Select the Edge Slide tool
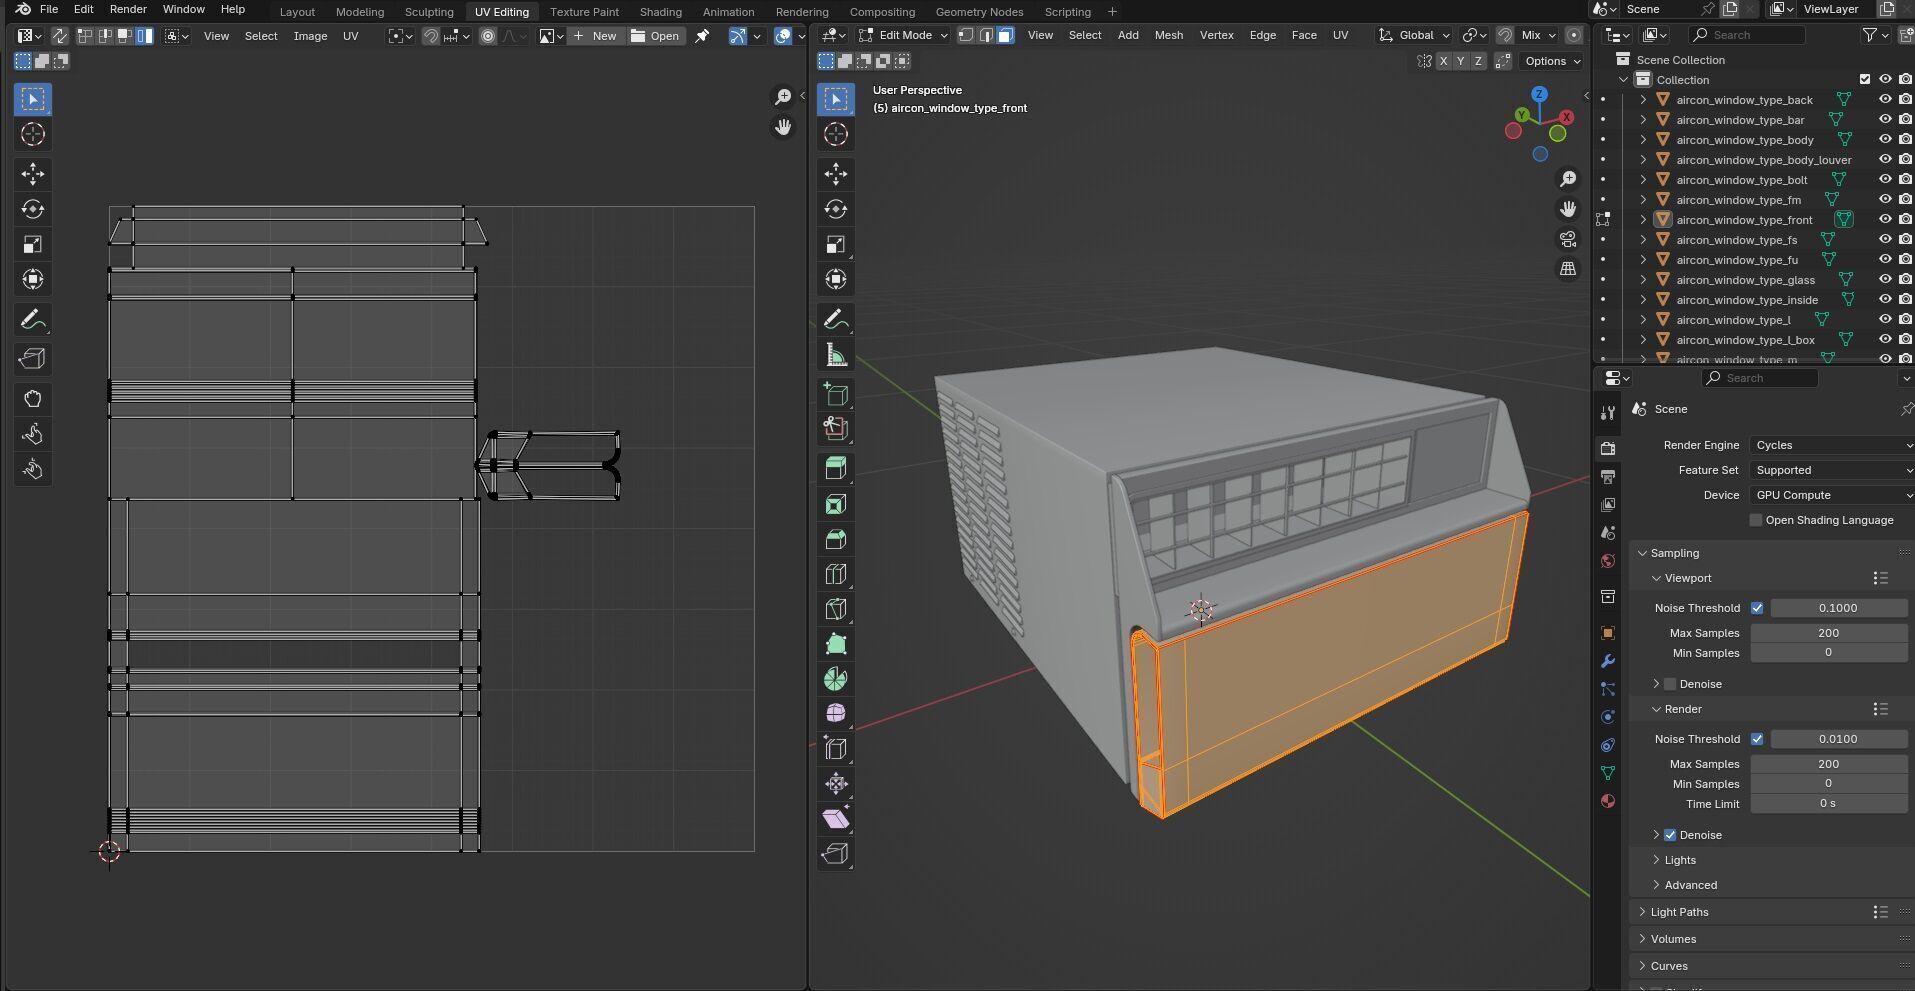 (836, 749)
